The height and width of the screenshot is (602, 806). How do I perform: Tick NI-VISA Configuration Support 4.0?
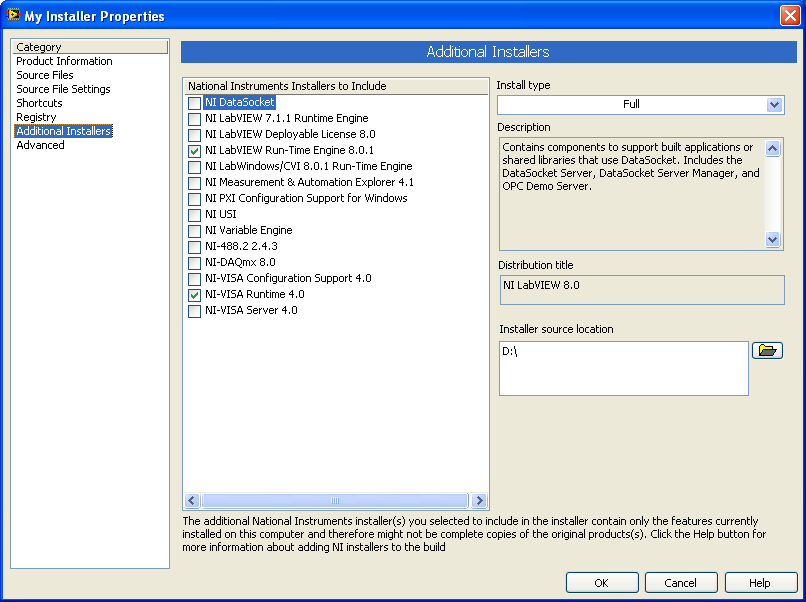coord(194,279)
